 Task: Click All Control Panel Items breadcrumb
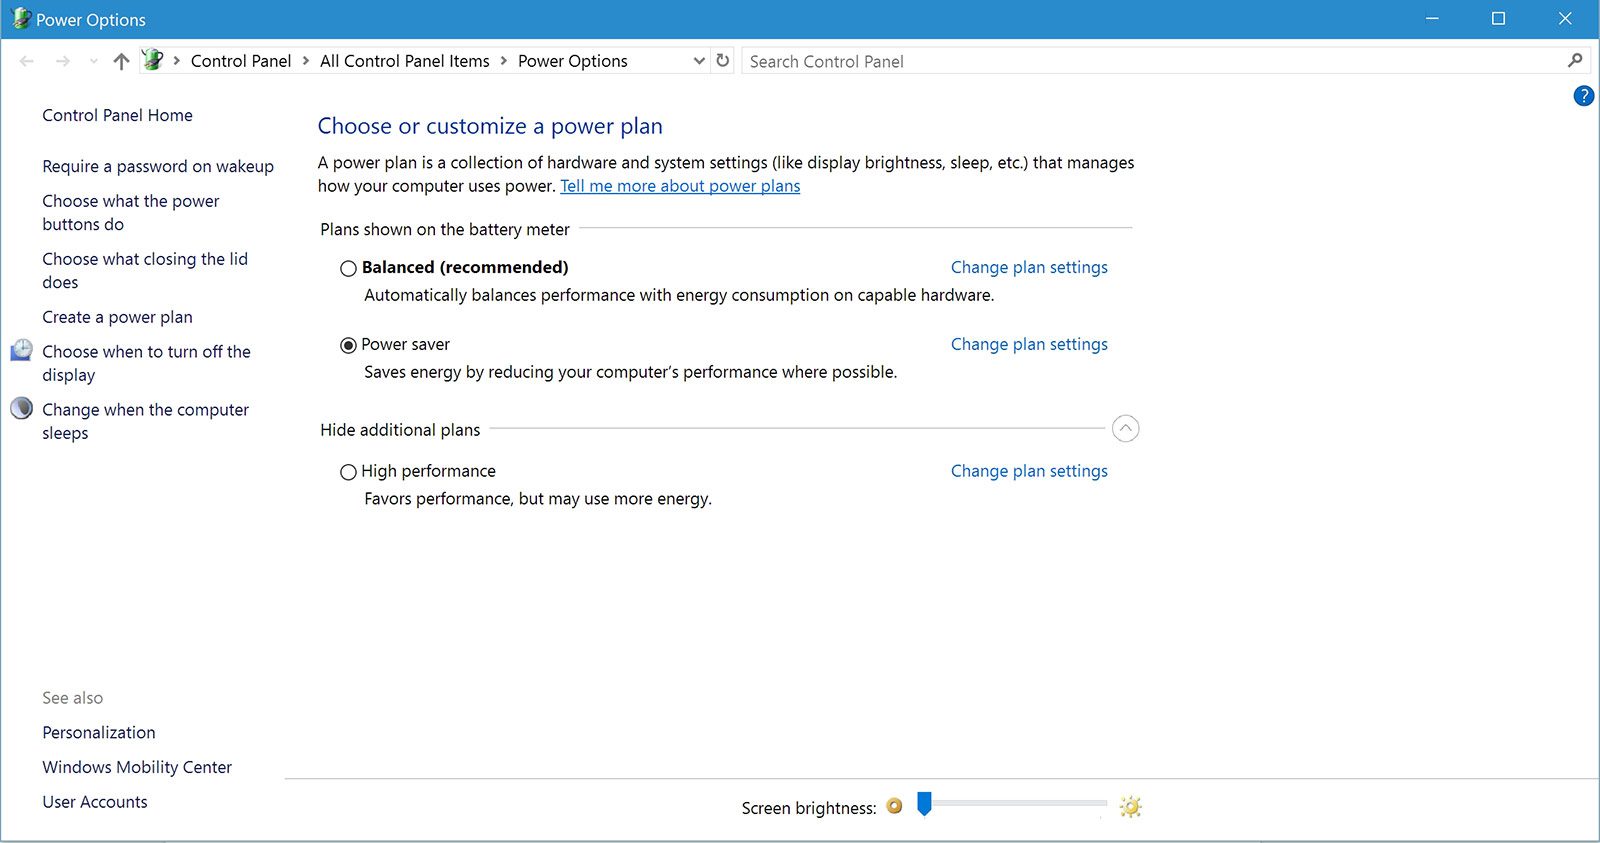click(x=405, y=61)
